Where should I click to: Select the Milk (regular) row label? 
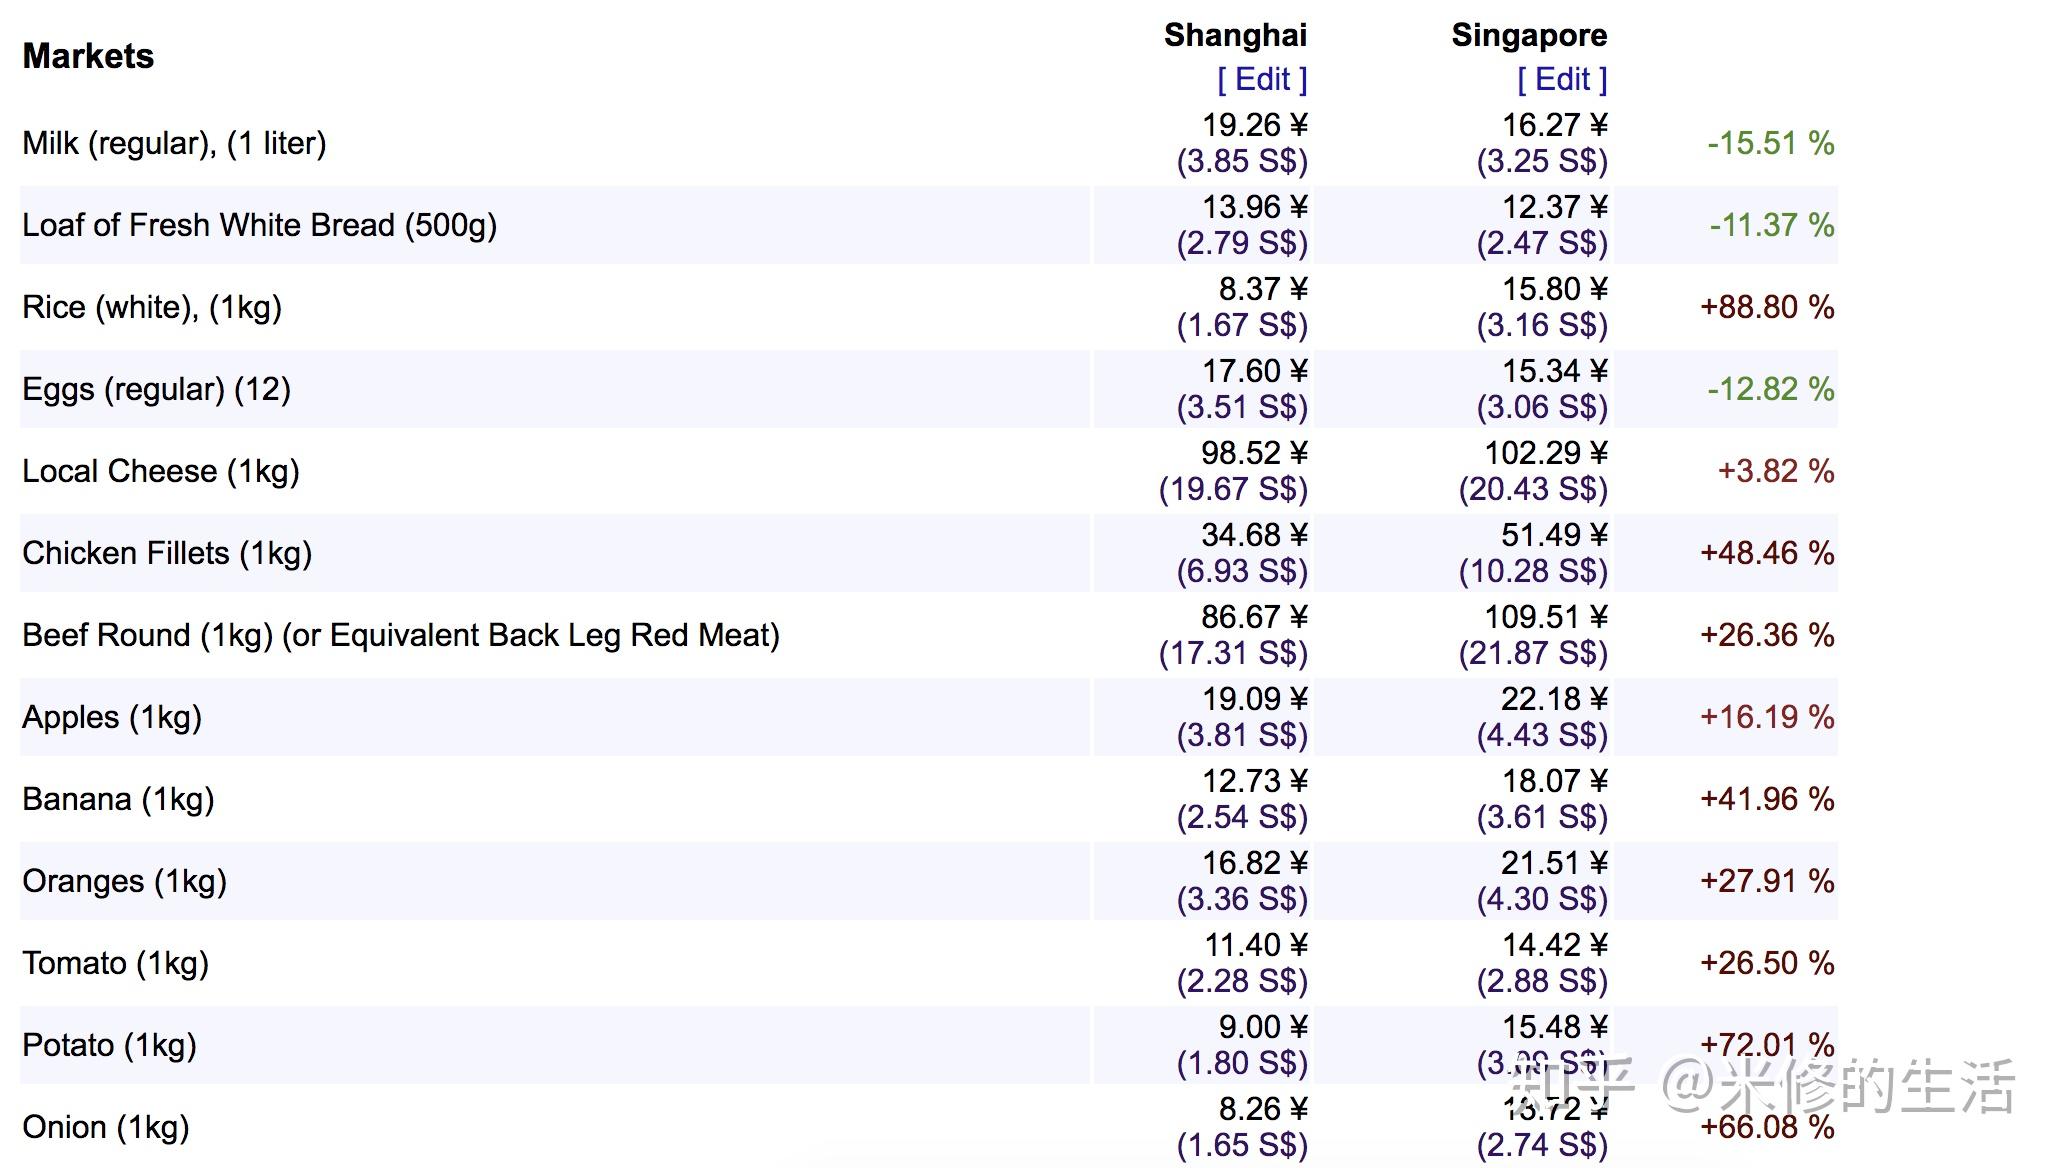click(174, 143)
